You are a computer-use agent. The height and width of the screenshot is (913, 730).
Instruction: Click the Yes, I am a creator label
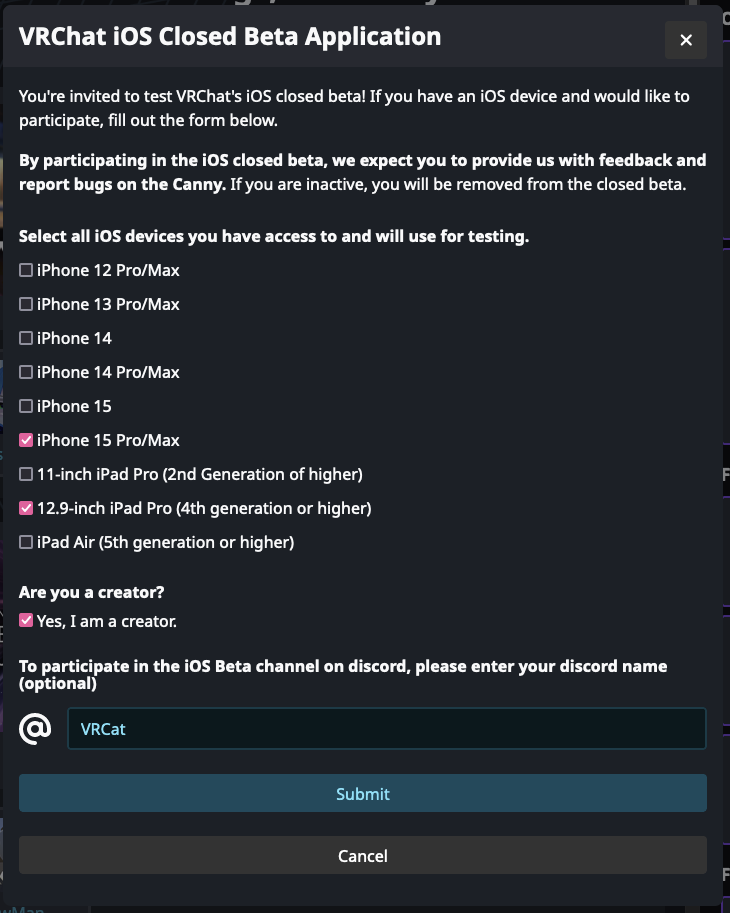[x=107, y=621]
